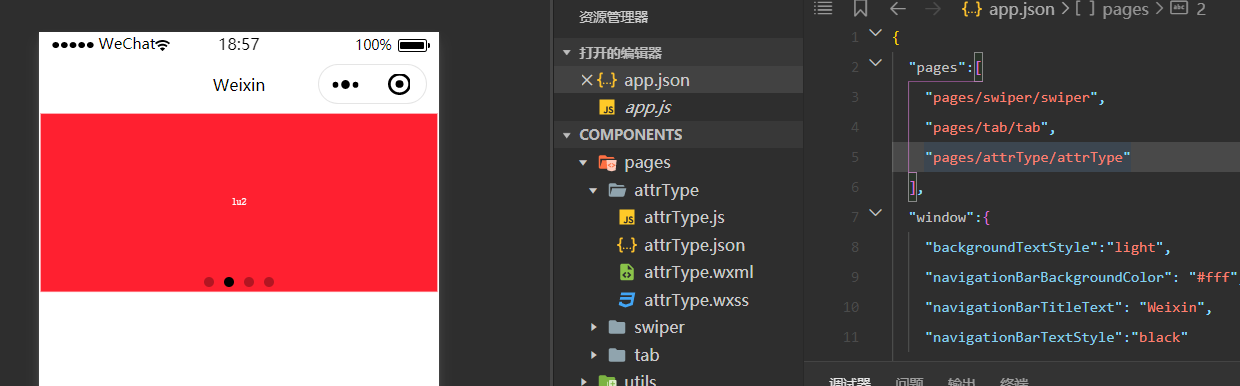Click the simulator WiFi signal icon
Viewport: 1240px width, 386px height.
pos(164,45)
